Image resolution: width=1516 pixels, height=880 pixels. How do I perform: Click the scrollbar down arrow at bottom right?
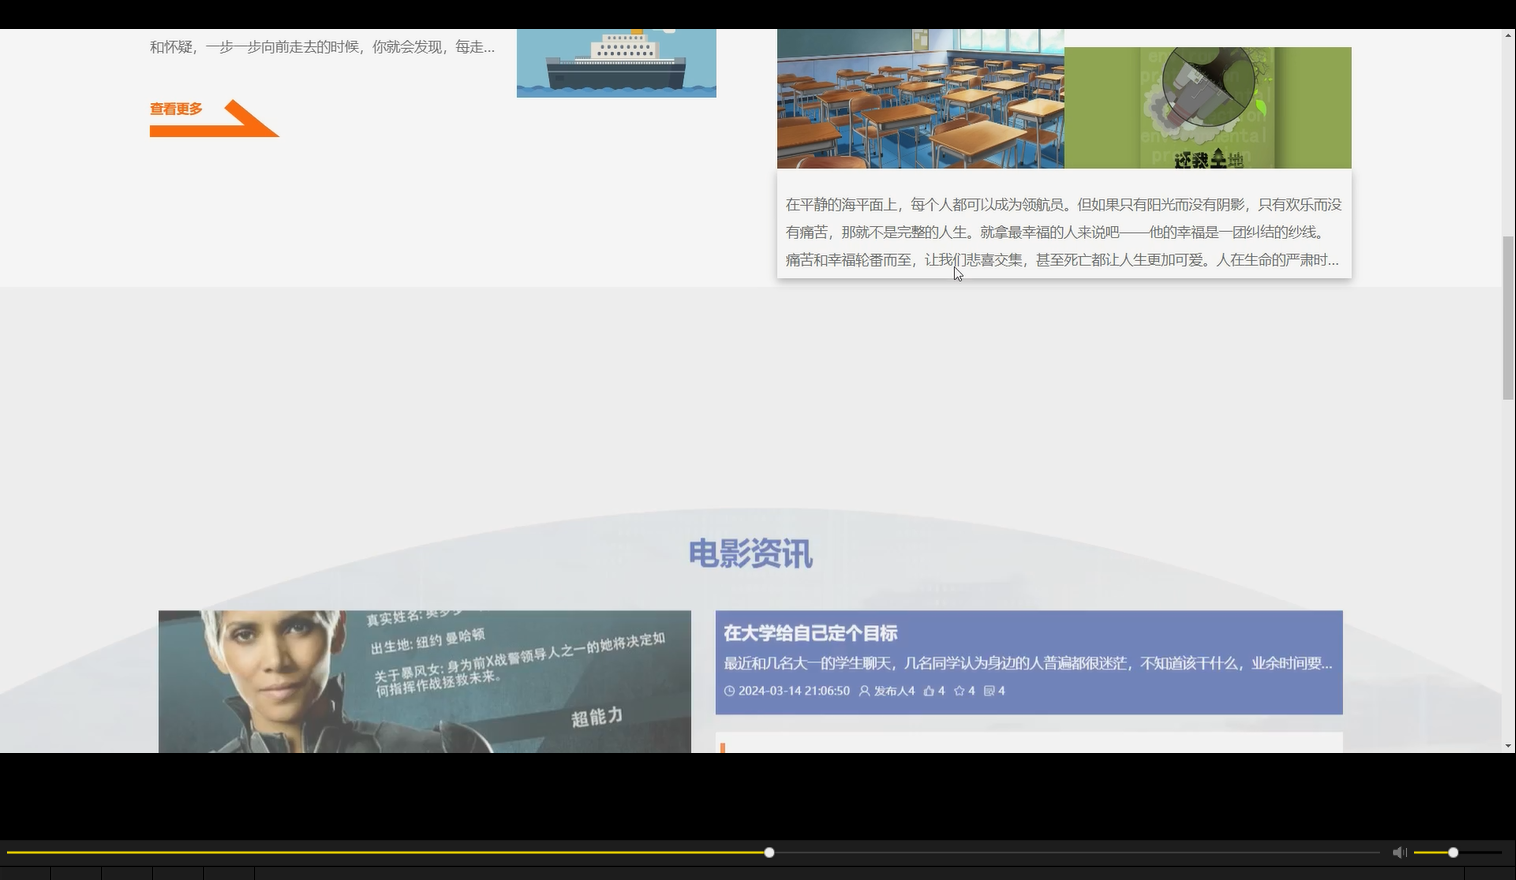click(x=1508, y=744)
